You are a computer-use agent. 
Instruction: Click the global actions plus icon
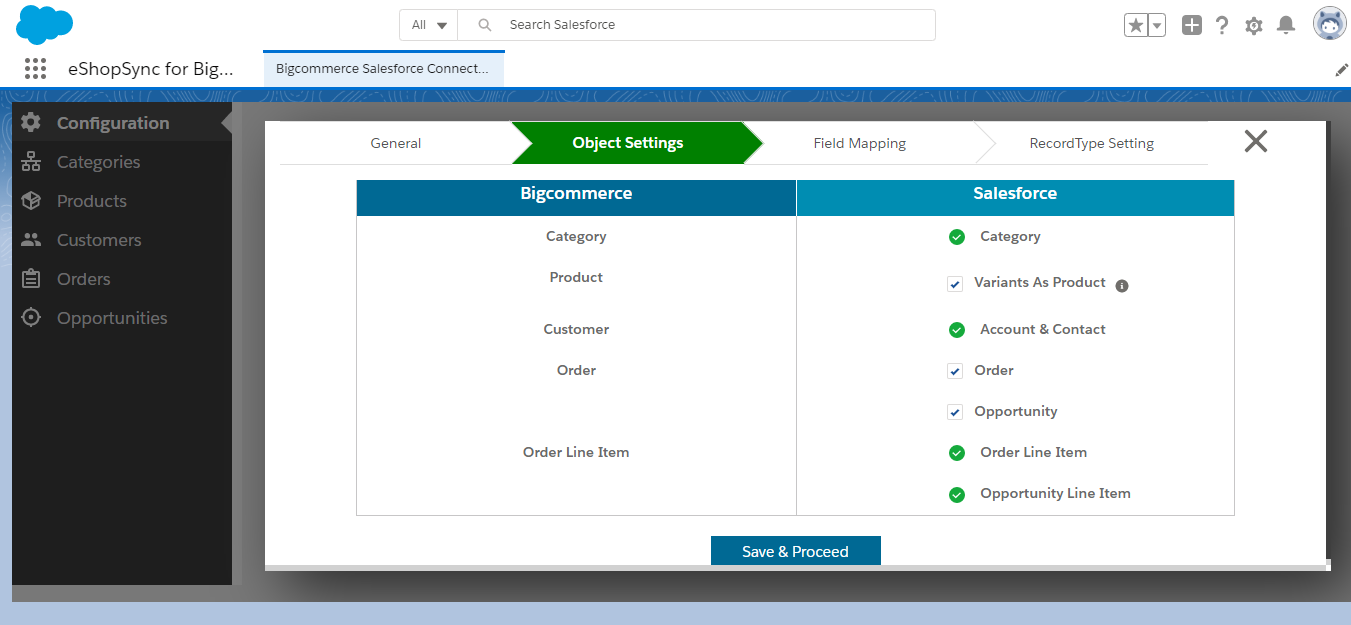[1191, 26]
